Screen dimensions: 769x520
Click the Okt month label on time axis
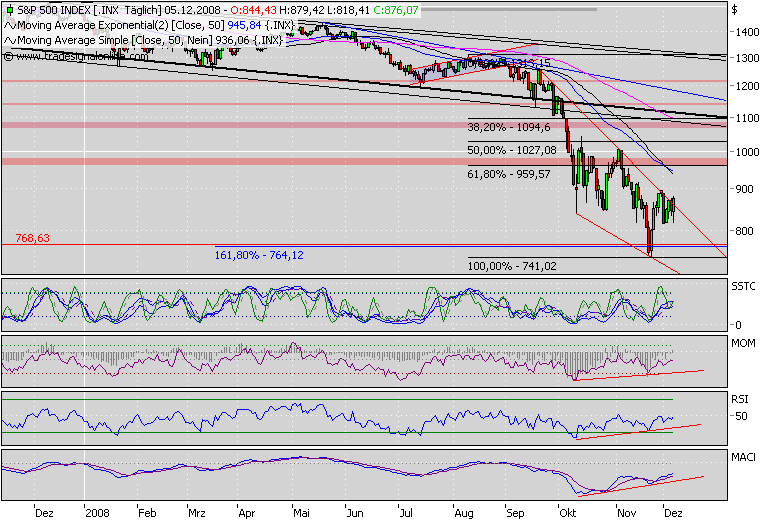click(x=567, y=513)
